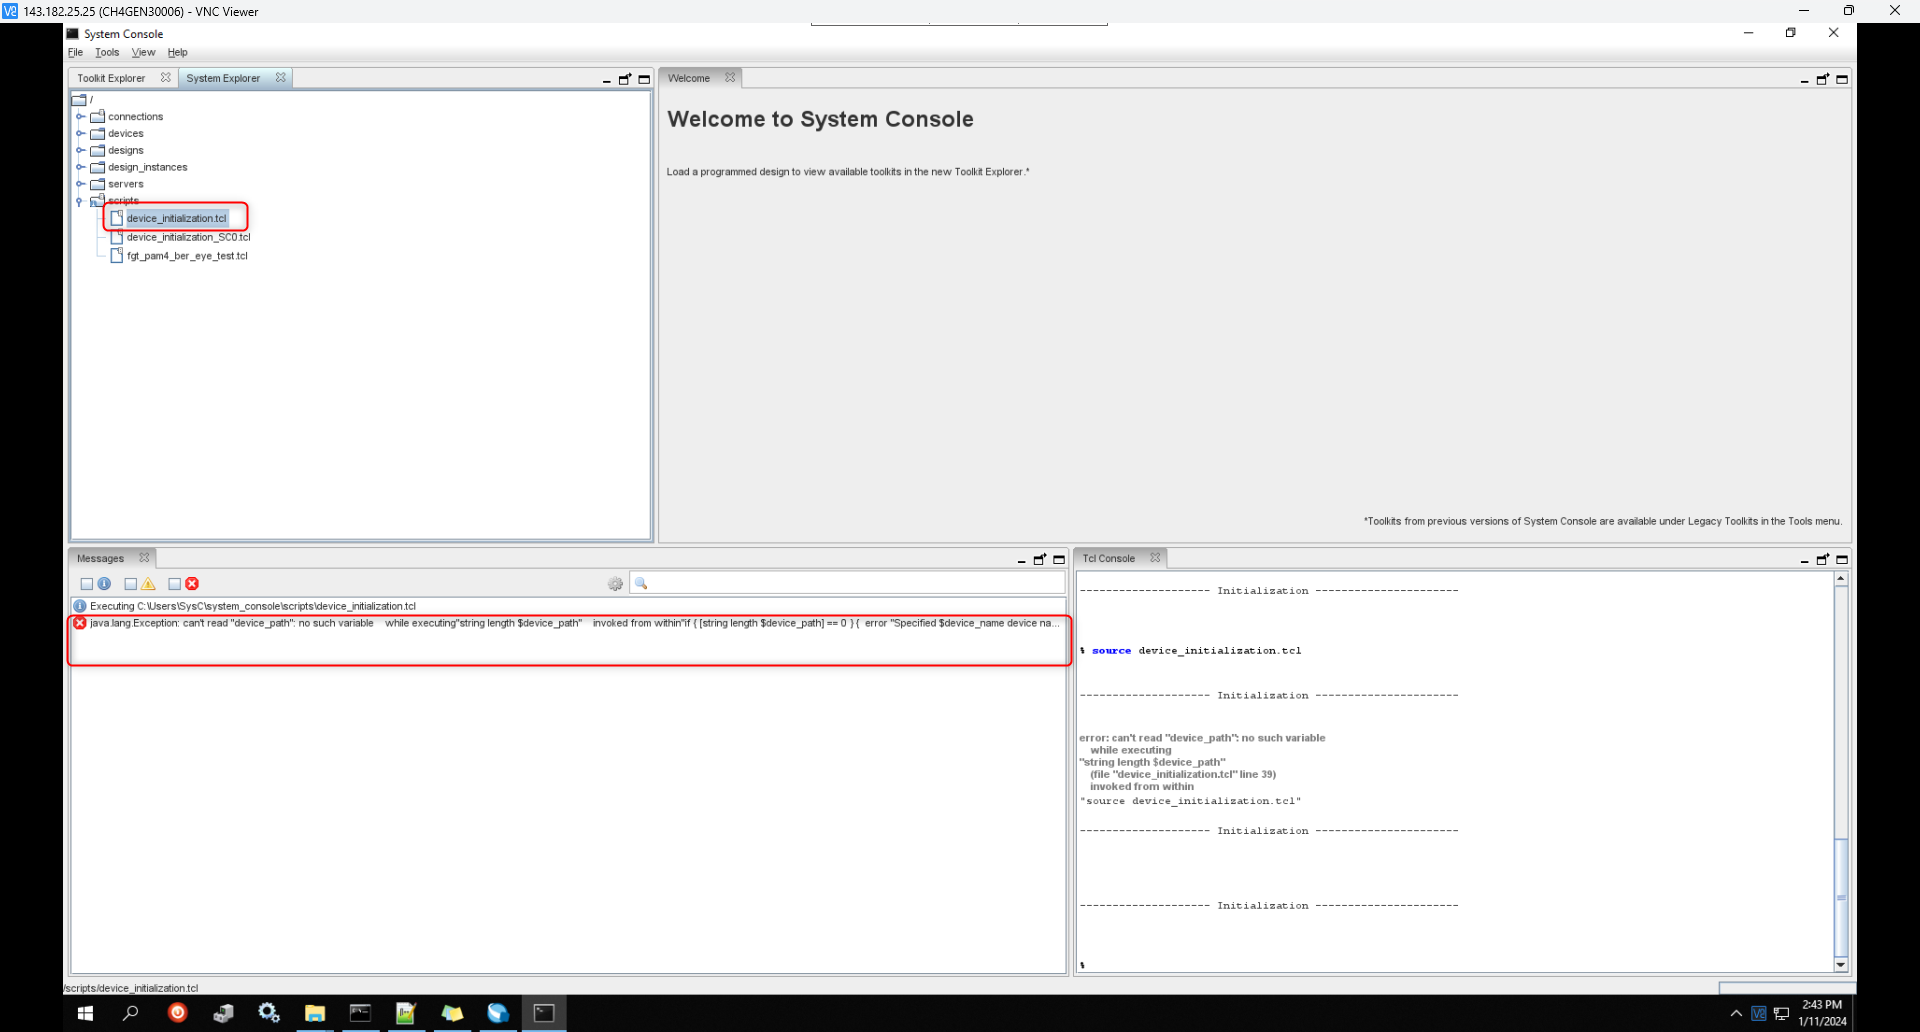This screenshot has width=1920, height=1032.
Task: Detach the Tcl Console panel
Action: click(1822, 559)
